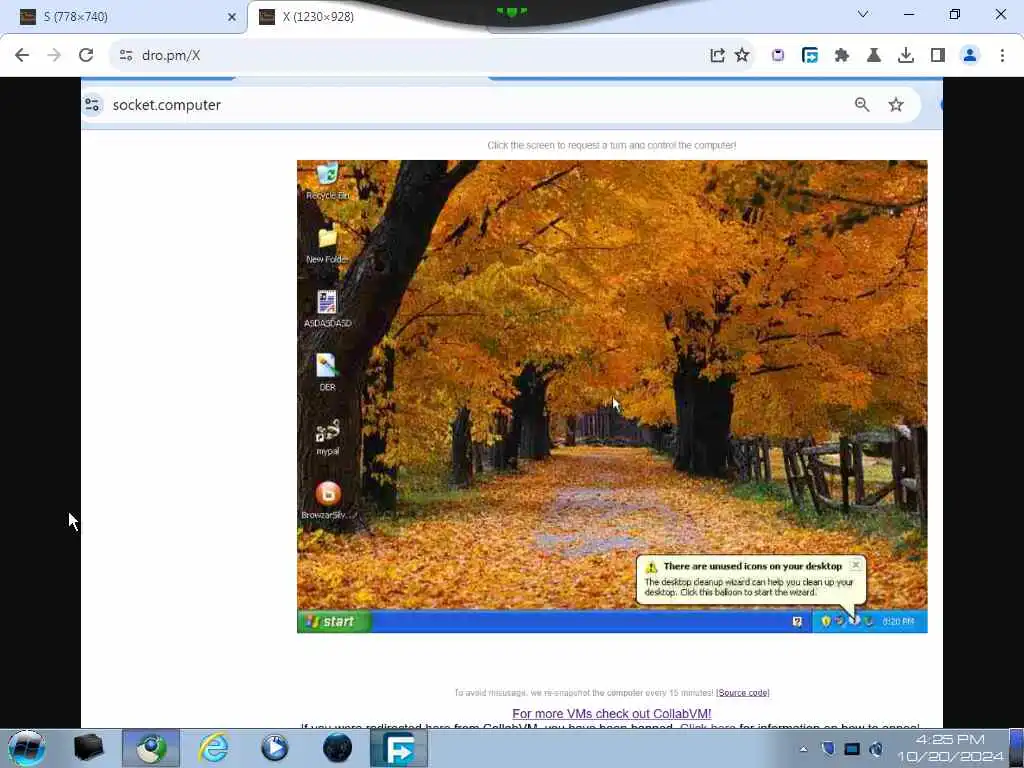Toggle the browser side panel
1024x768 pixels.
pos(938,56)
